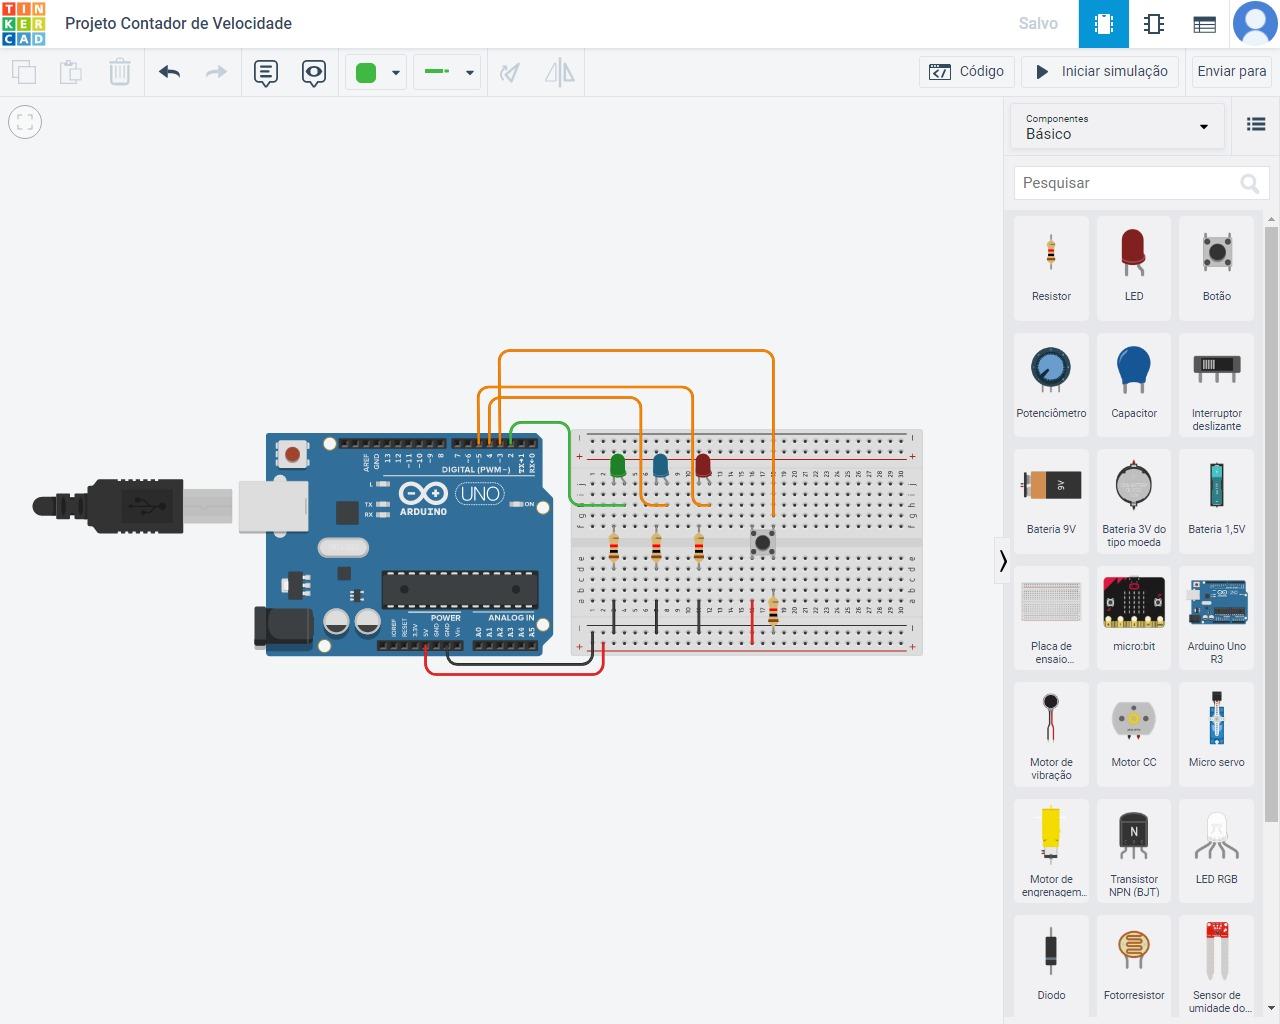This screenshot has height=1024, width=1280.
Task: Select the Resistor component
Action: [x=1051, y=267]
